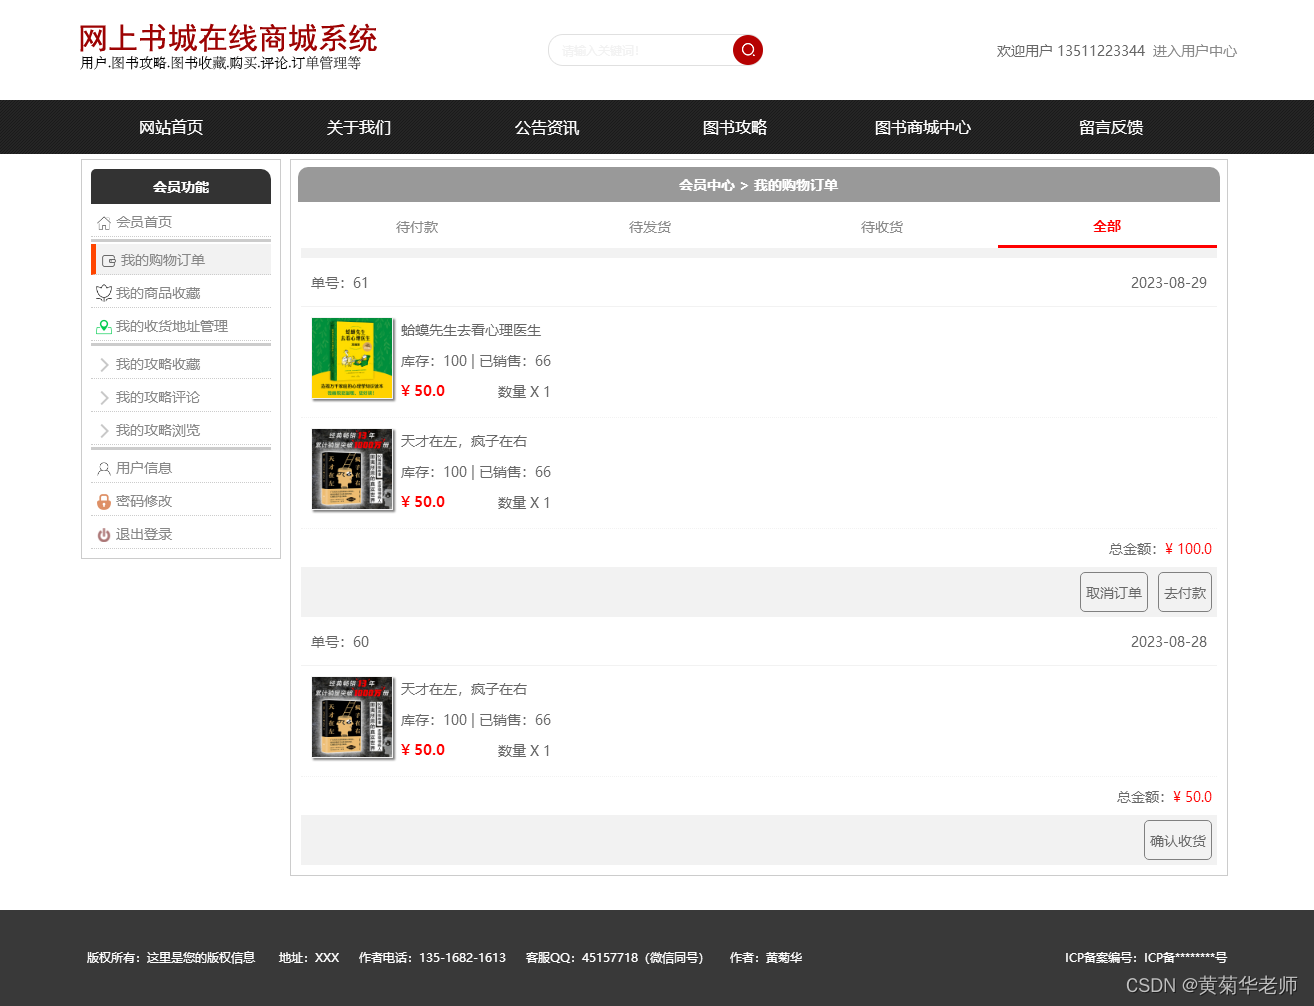
Task: Click 确认收货 for order 60
Action: tap(1177, 840)
